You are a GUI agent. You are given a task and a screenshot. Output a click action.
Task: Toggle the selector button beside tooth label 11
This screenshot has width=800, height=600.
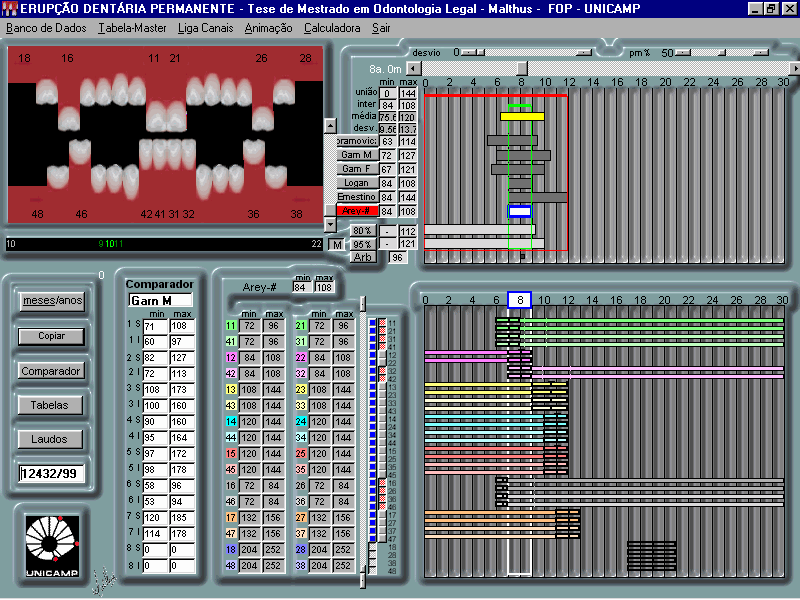382,323
